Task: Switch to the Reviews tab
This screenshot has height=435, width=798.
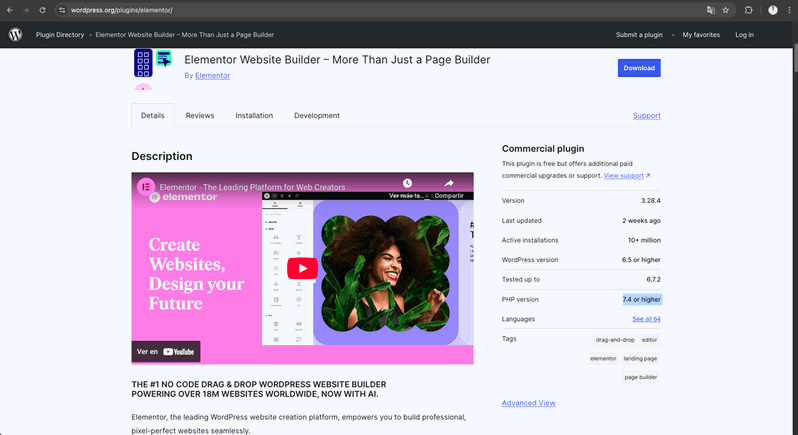Action: (x=200, y=115)
